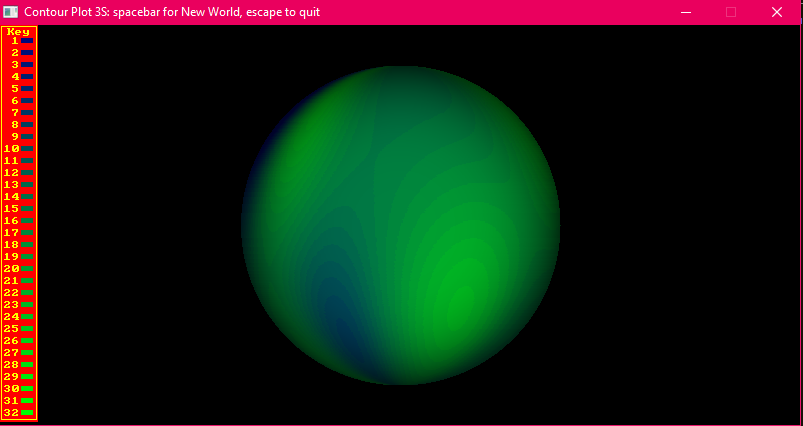803x426 pixels.
Task: Select the green swatch for level 25
Action: tap(28, 329)
